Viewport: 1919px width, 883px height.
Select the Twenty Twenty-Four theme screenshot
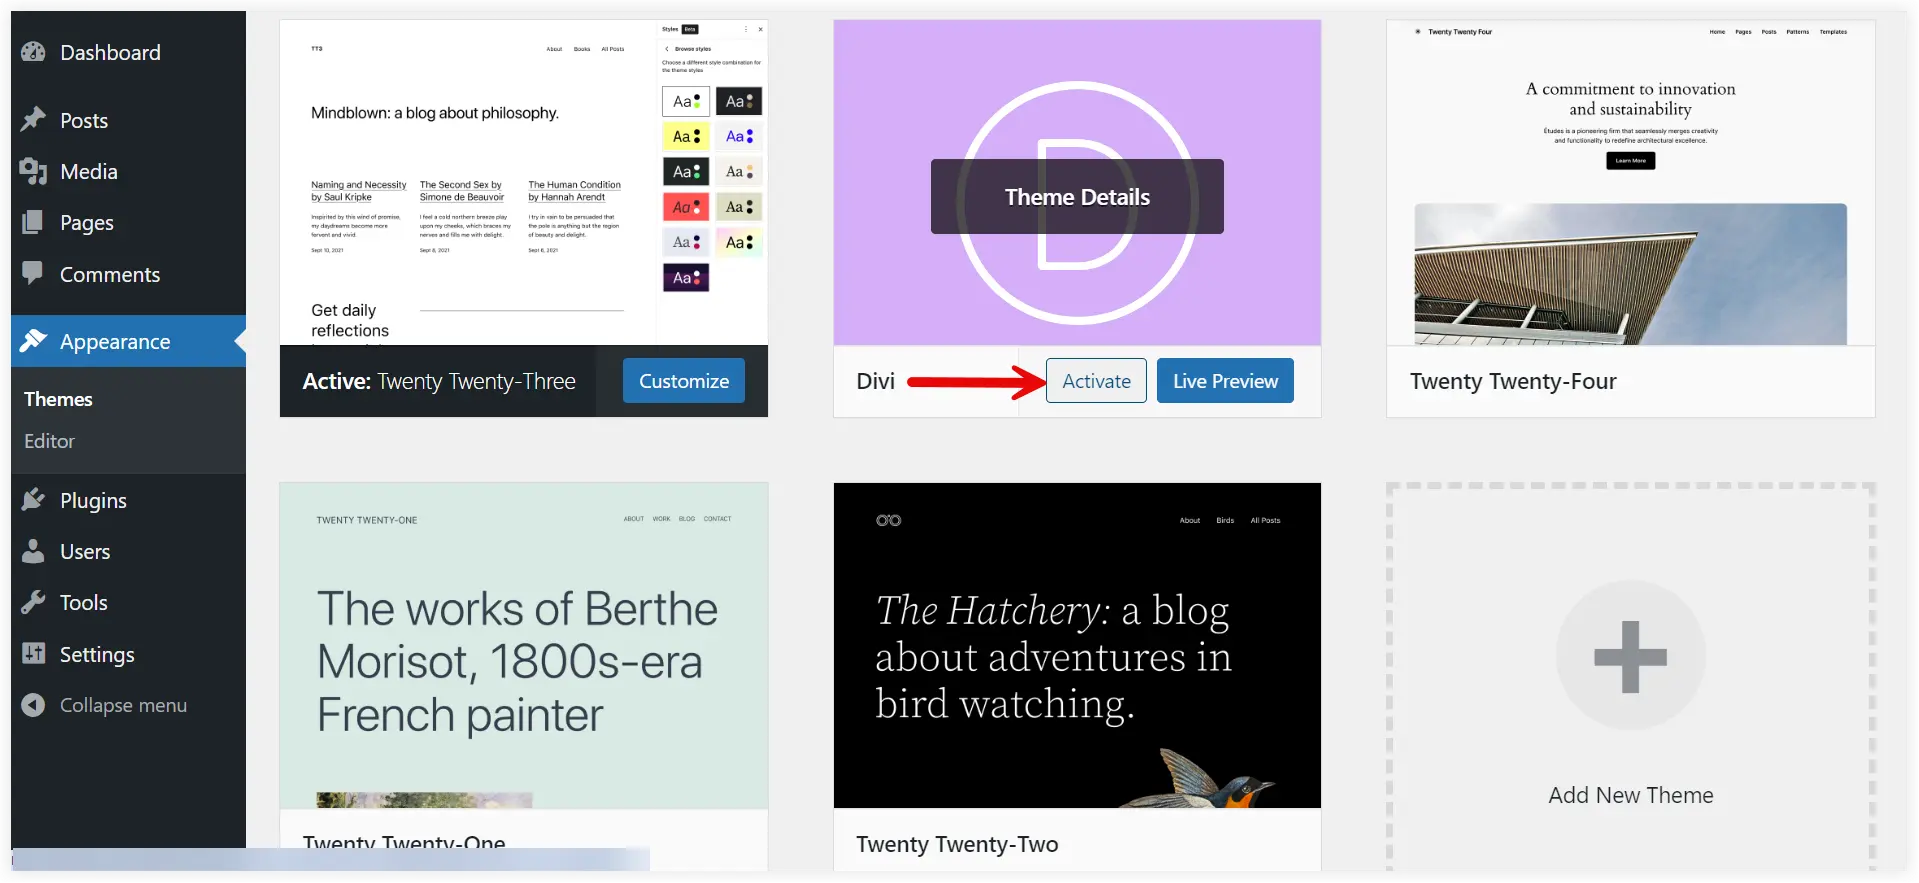pyautogui.click(x=1630, y=183)
